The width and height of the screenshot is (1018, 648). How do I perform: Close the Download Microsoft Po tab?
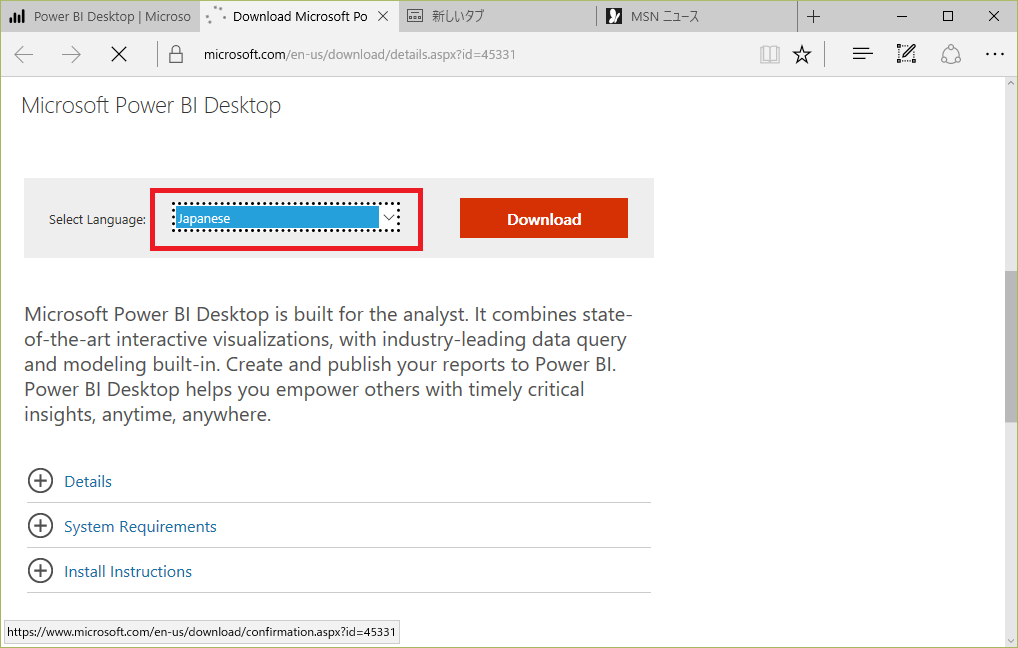tap(383, 16)
